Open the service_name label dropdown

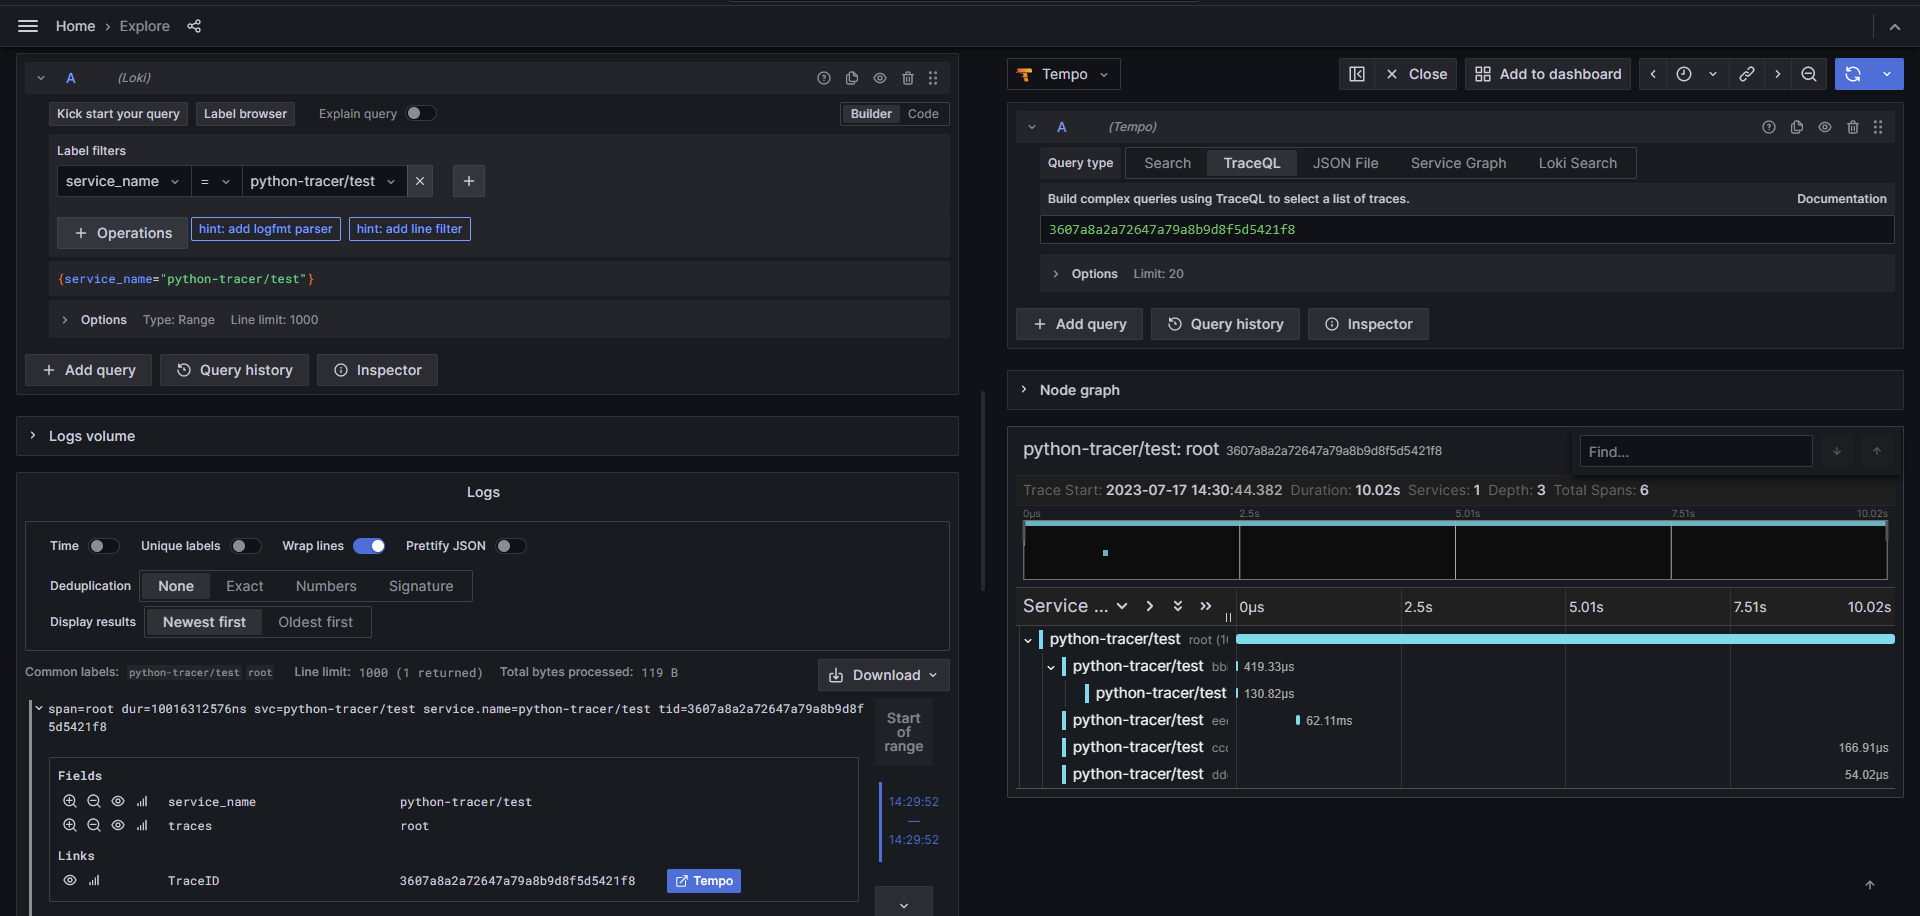(122, 181)
